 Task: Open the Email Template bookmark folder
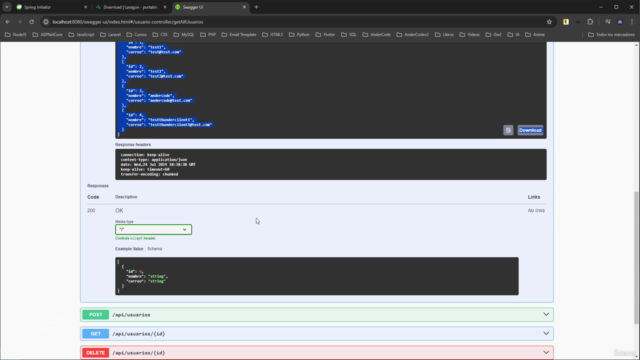tap(239, 35)
